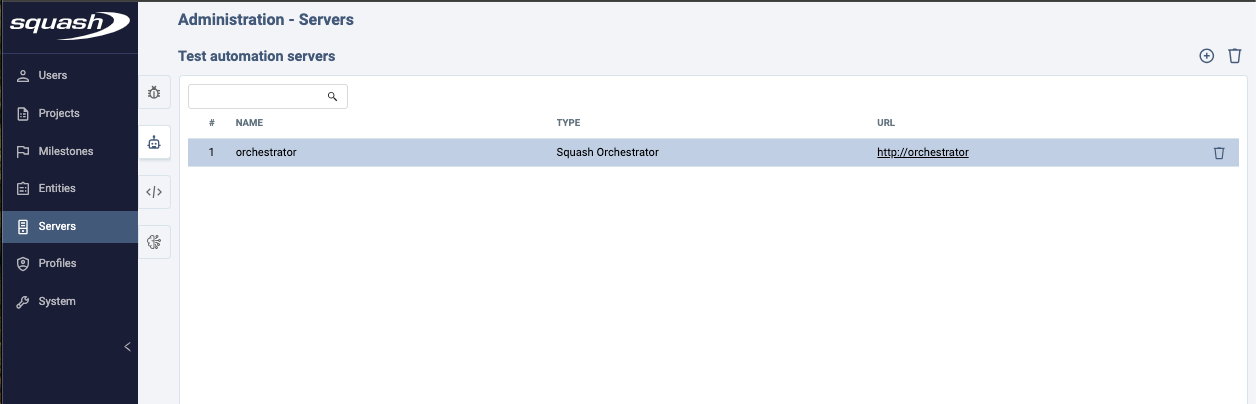Delete the orchestrator server row
The width and height of the screenshot is (1256, 404).
[x=1219, y=153]
